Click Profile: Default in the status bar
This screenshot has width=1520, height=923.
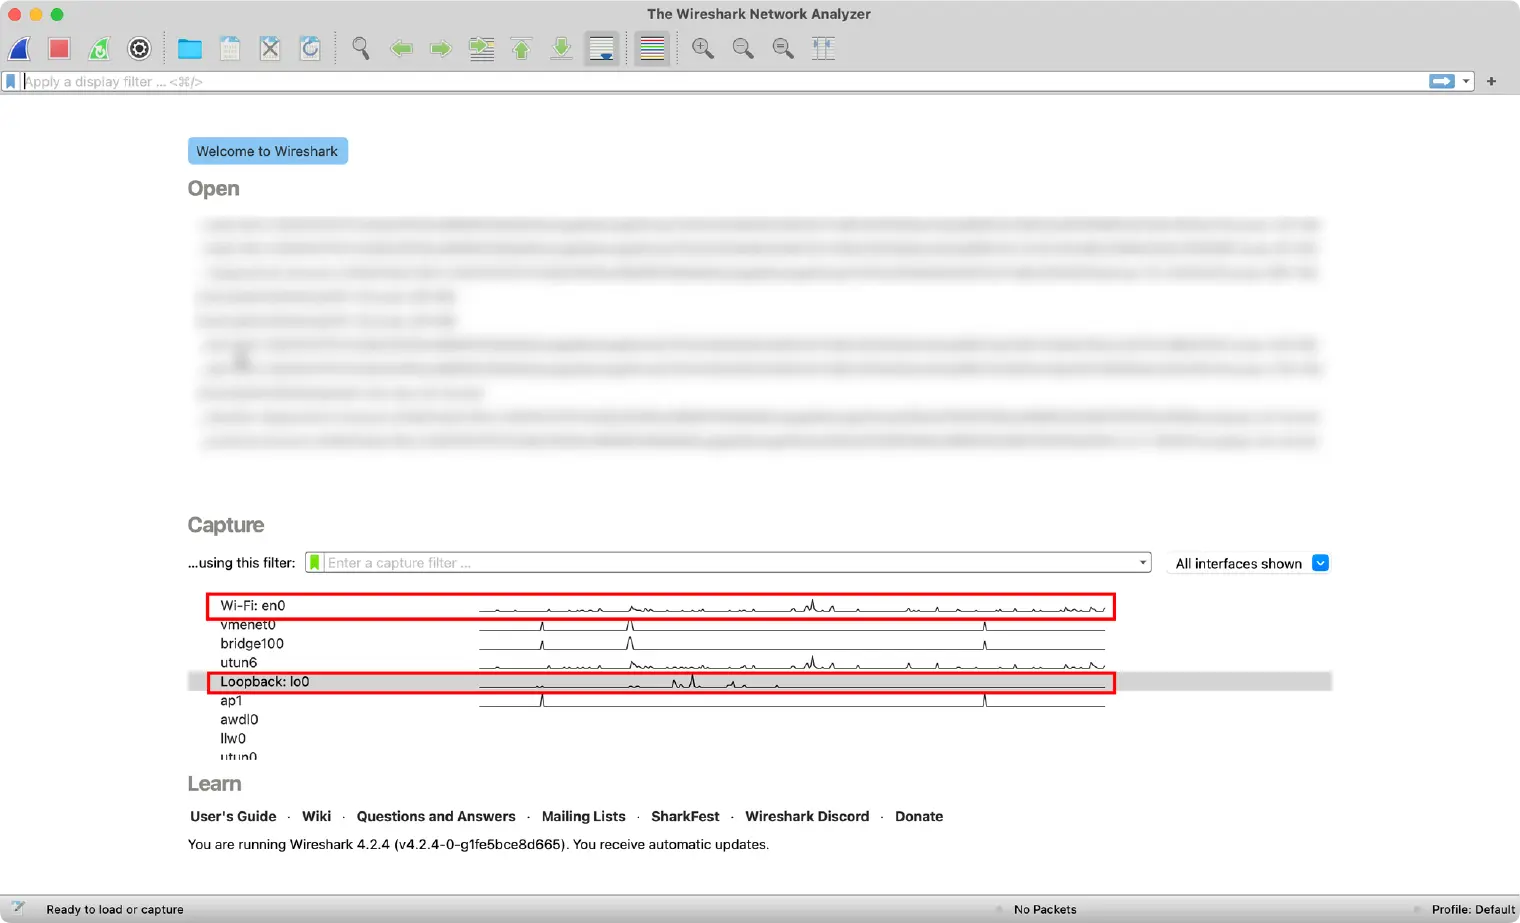[x=1473, y=909]
